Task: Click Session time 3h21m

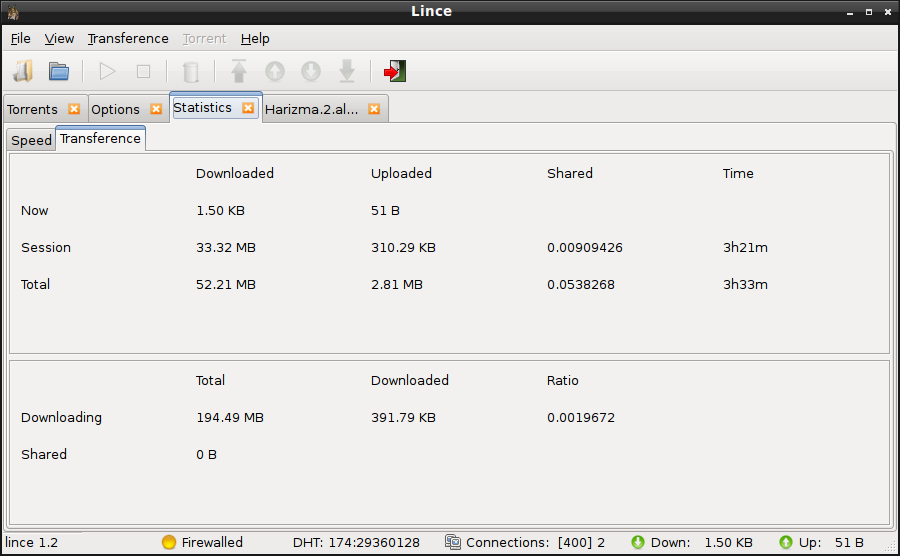Action: click(745, 247)
